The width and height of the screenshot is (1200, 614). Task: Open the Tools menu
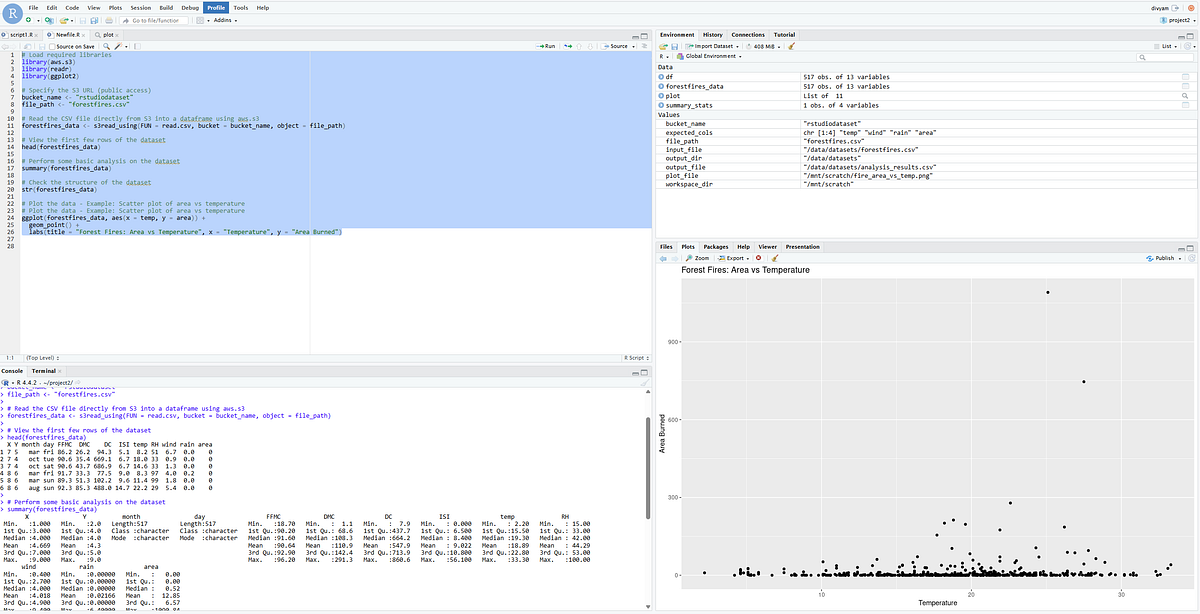(241, 7)
